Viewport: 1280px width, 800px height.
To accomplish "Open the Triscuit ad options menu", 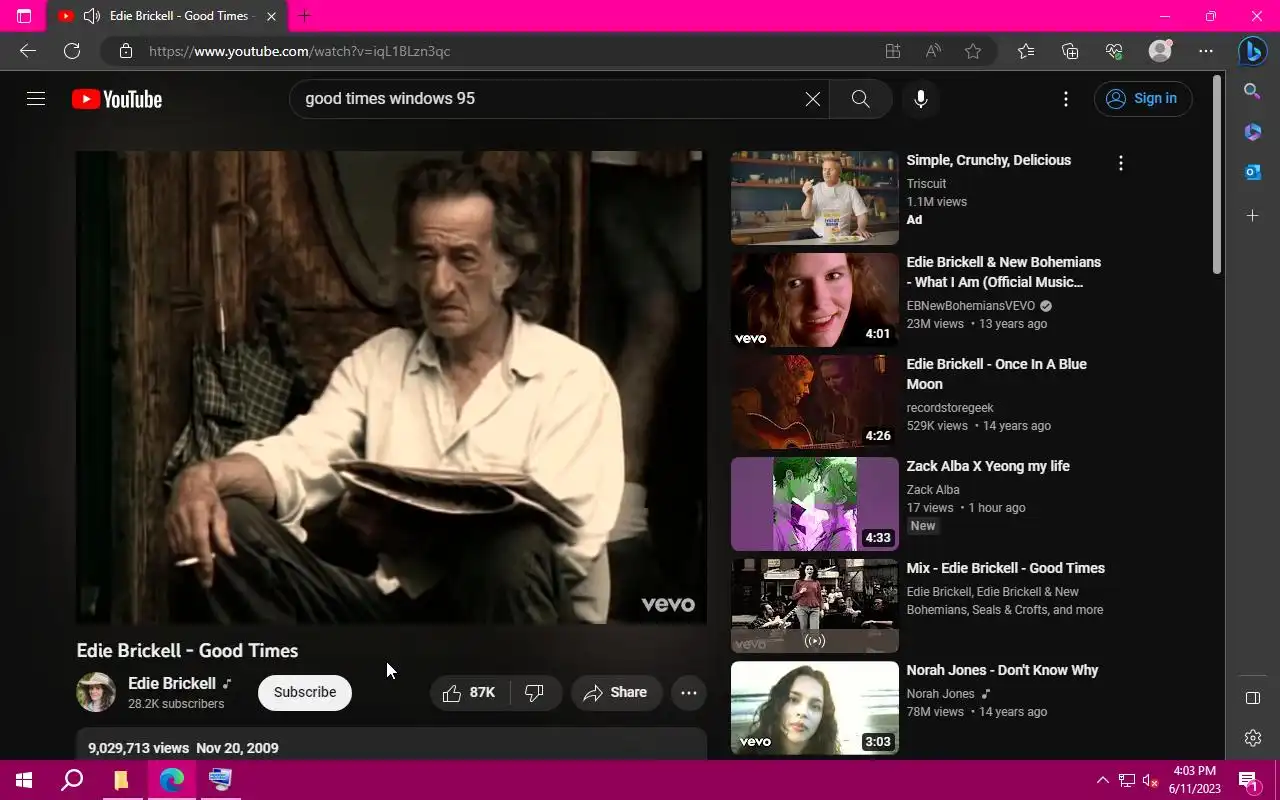I will click(x=1121, y=163).
